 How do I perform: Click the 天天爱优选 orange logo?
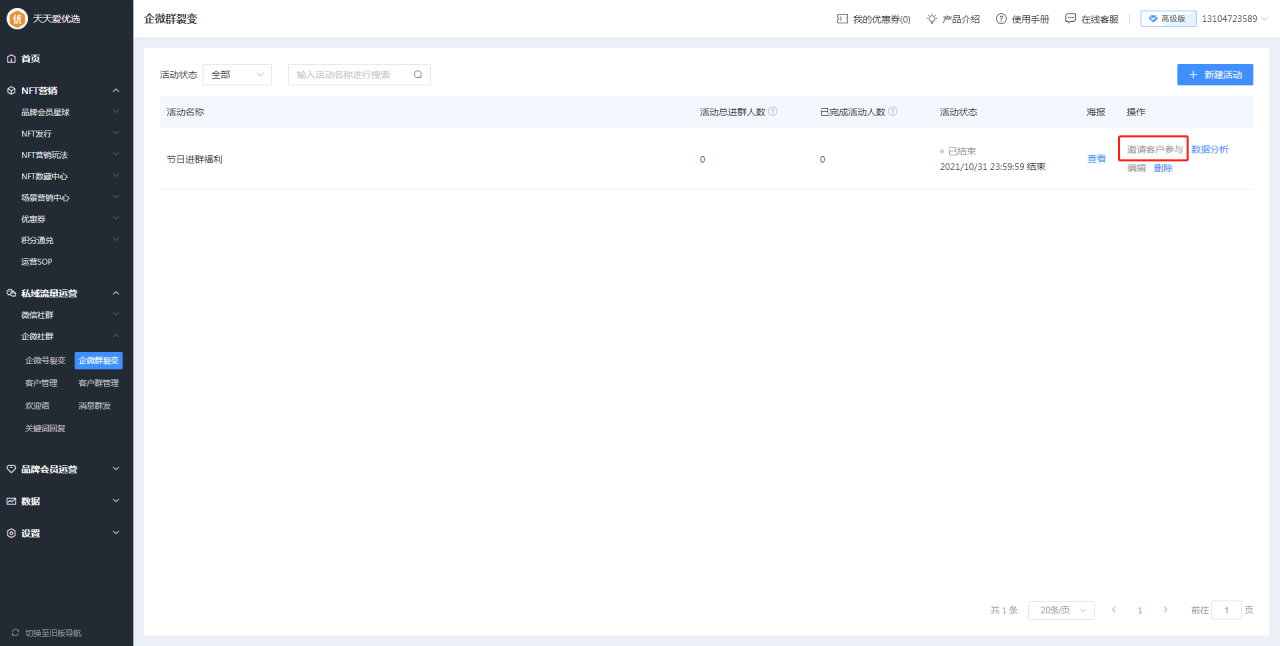click(x=17, y=19)
